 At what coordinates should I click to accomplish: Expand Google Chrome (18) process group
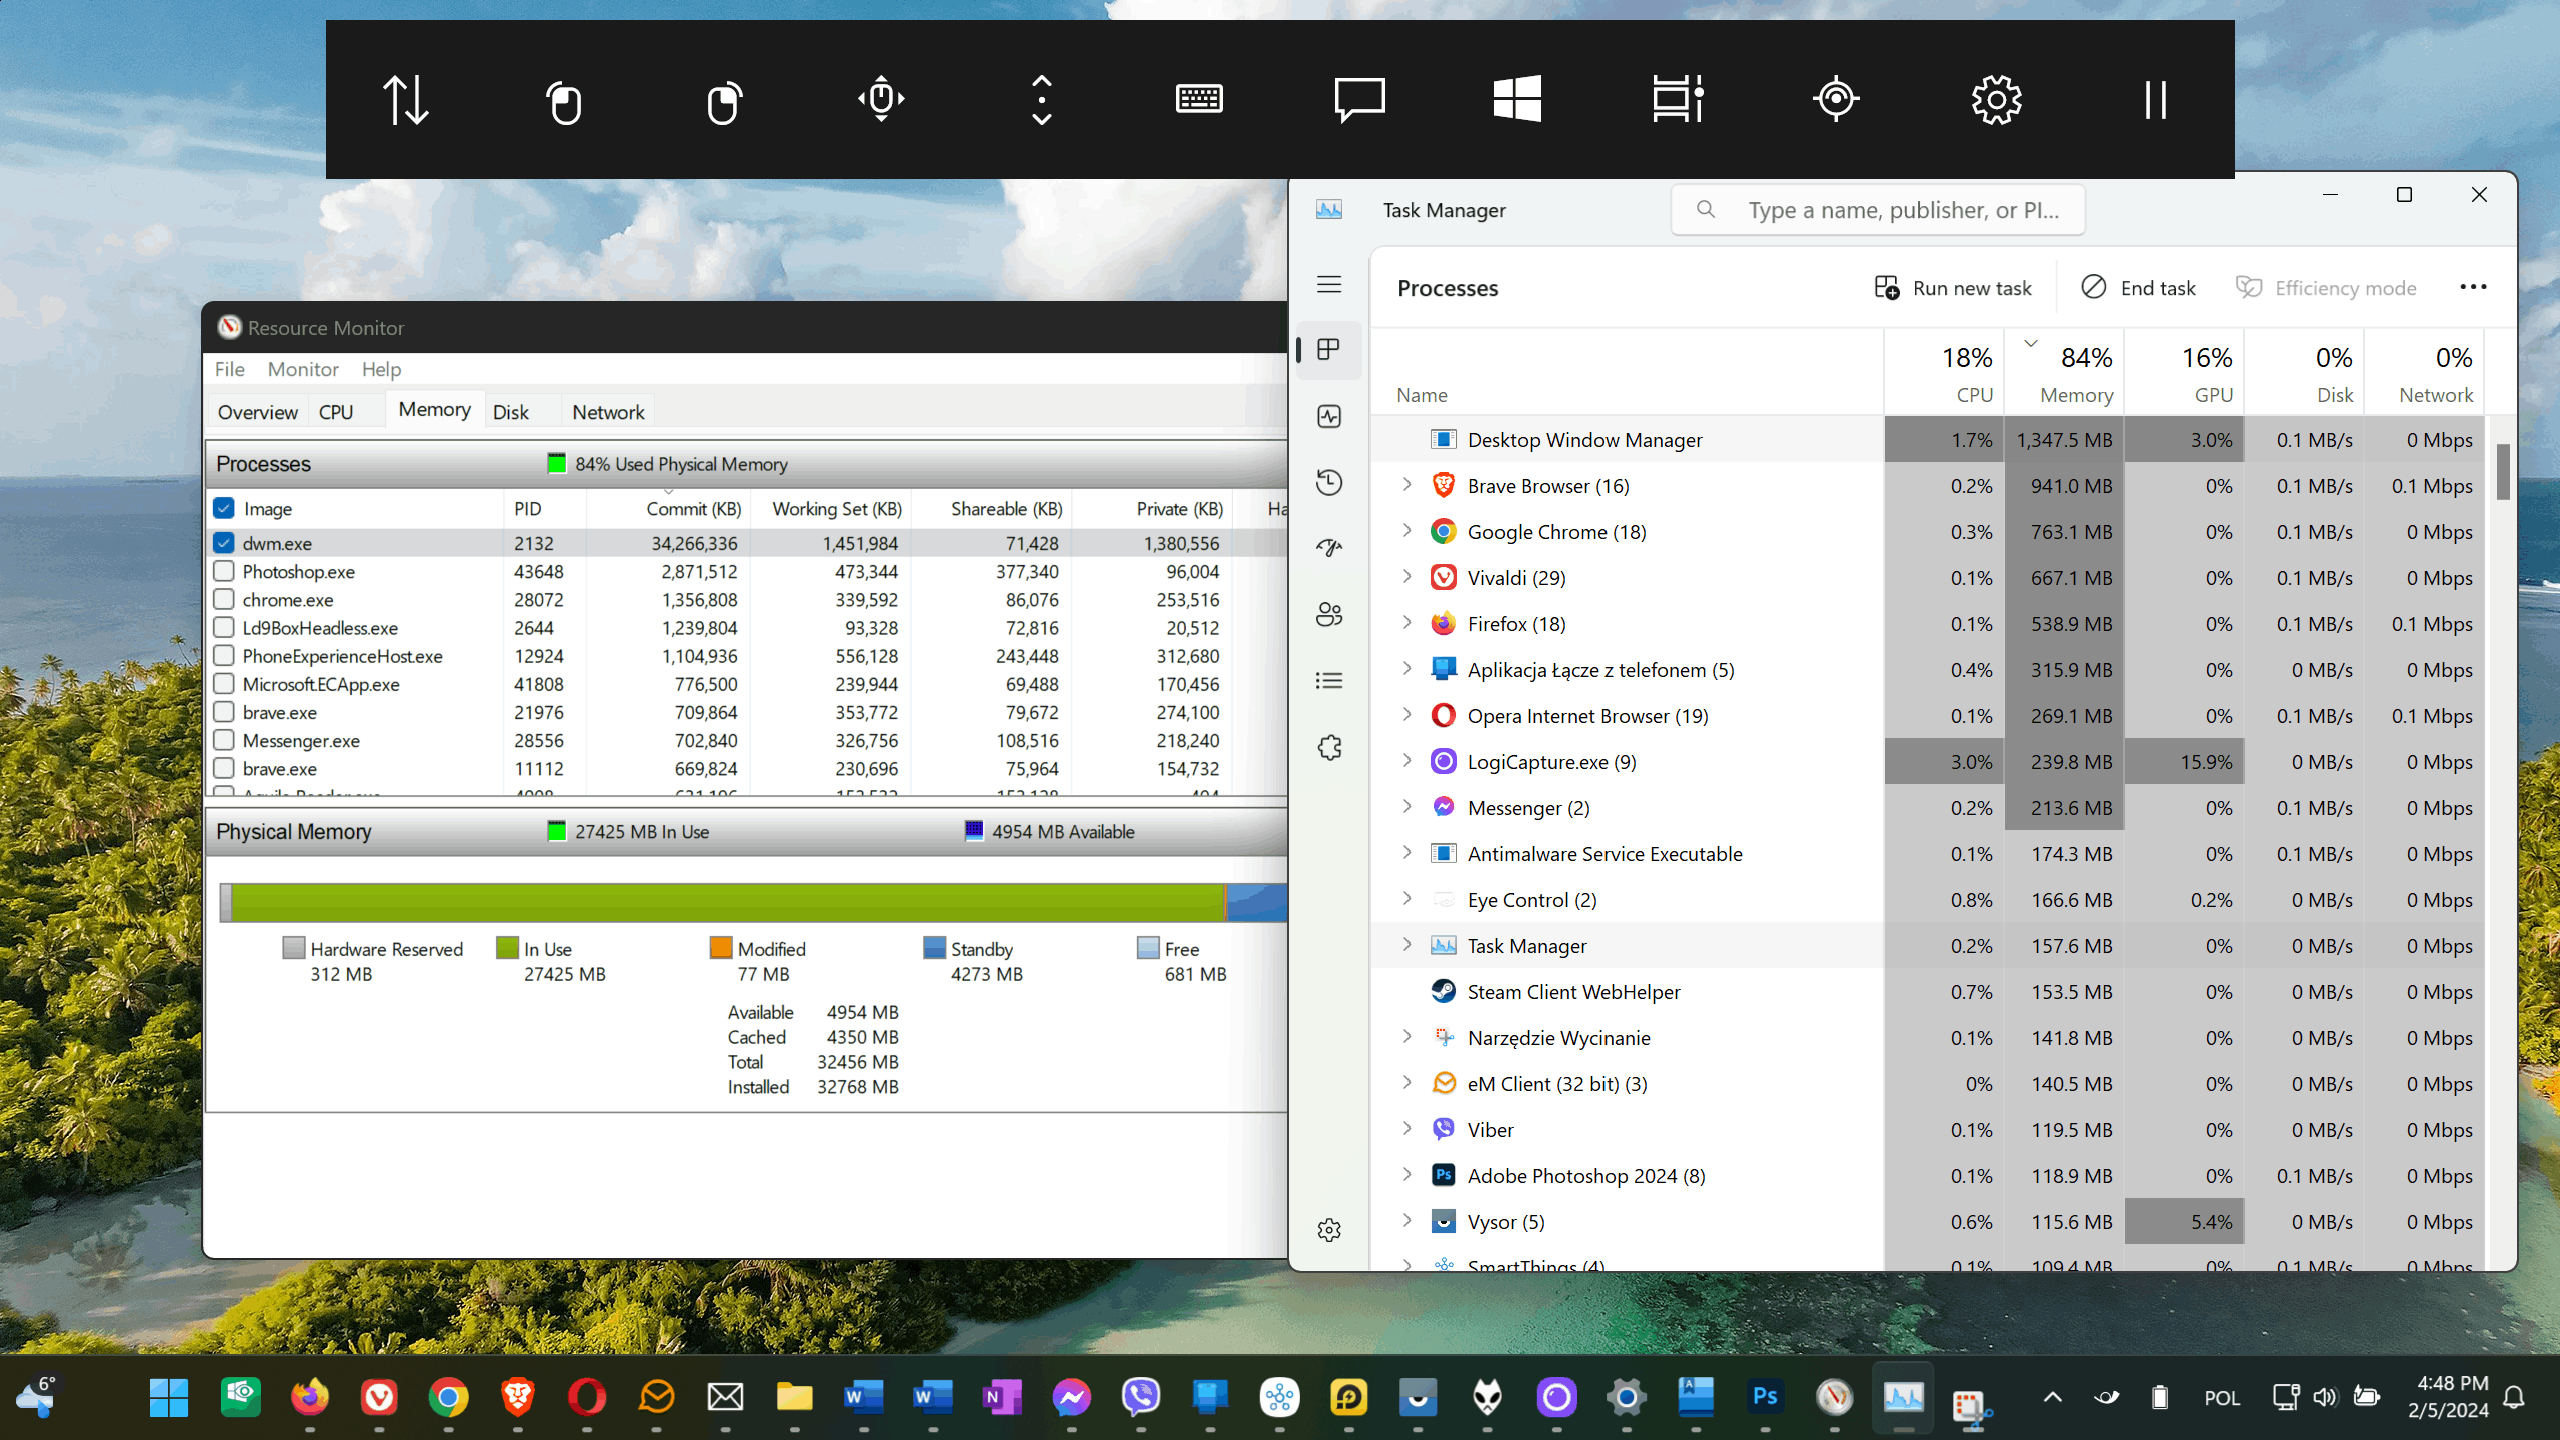click(x=1407, y=531)
